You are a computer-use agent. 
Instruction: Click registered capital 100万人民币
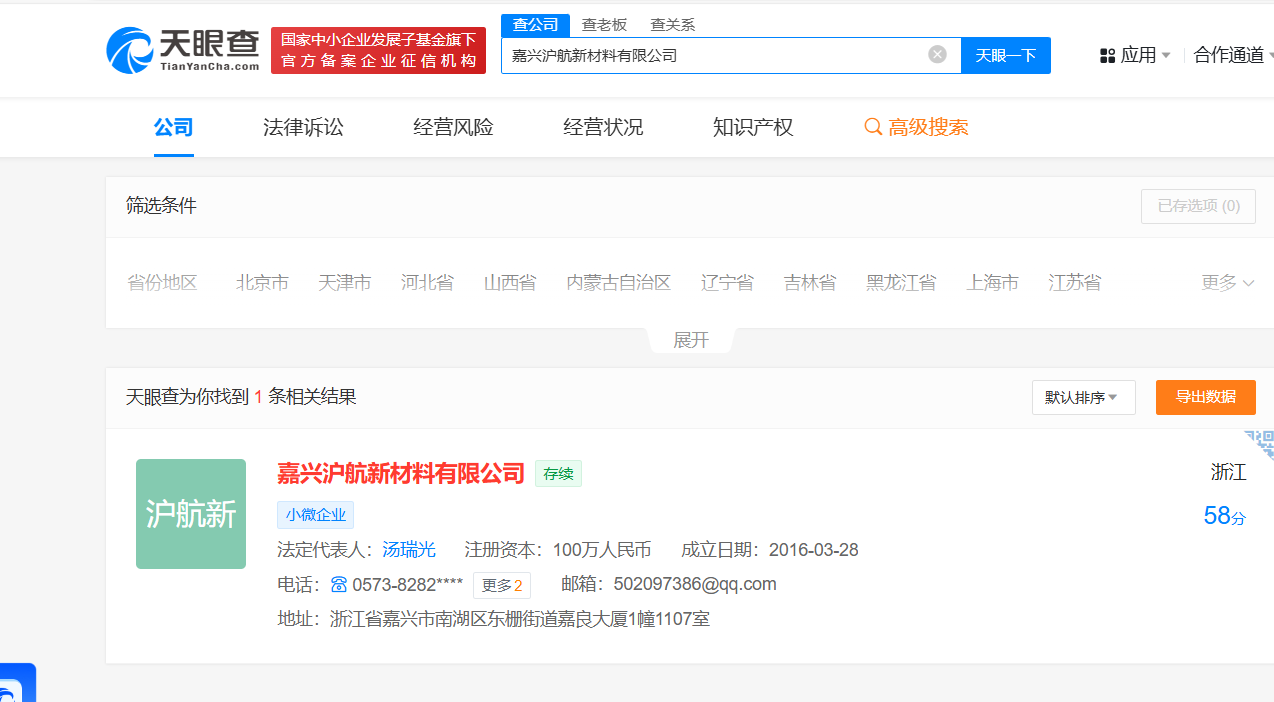pyautogui.click(x=602, y=550)
